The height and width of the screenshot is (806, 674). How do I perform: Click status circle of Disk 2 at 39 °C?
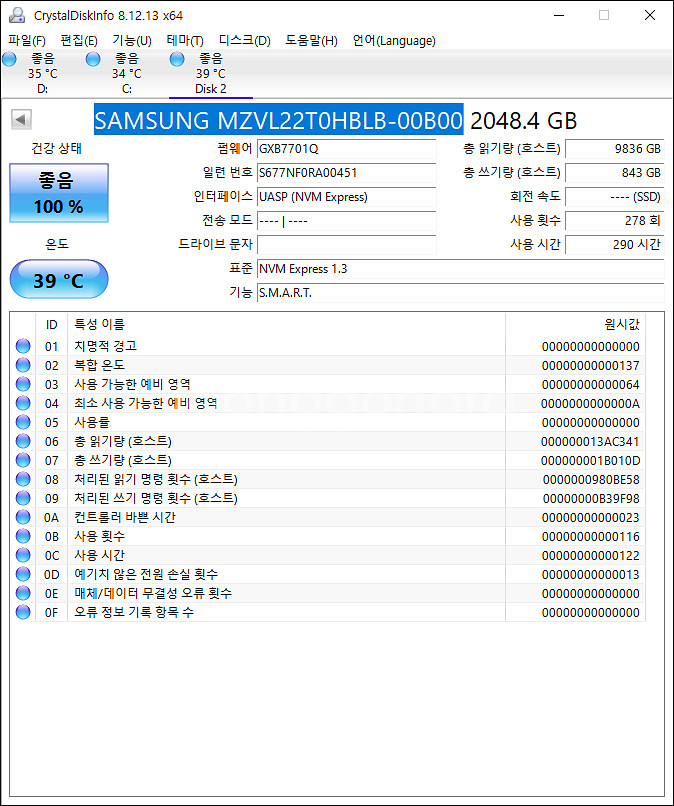pyautogui.click(x=177, y=60)
